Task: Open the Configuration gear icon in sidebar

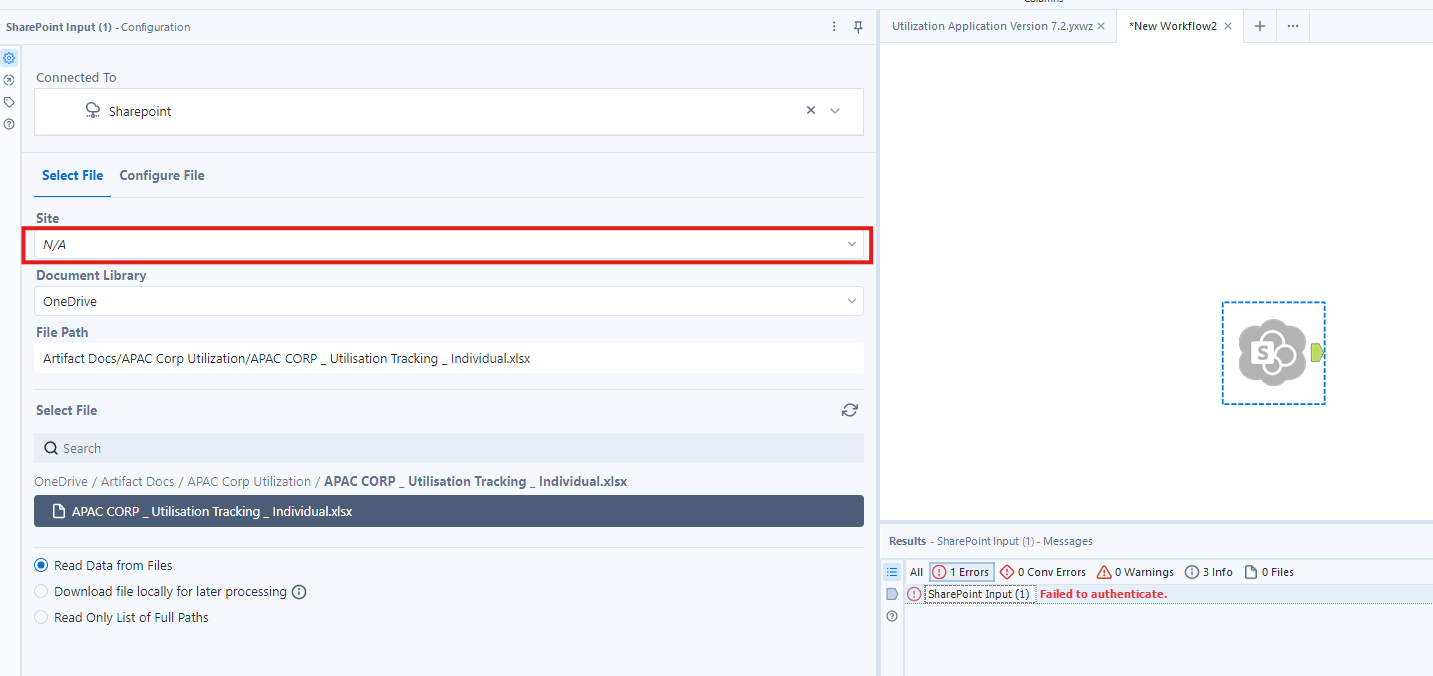Action: pos(9,58)
